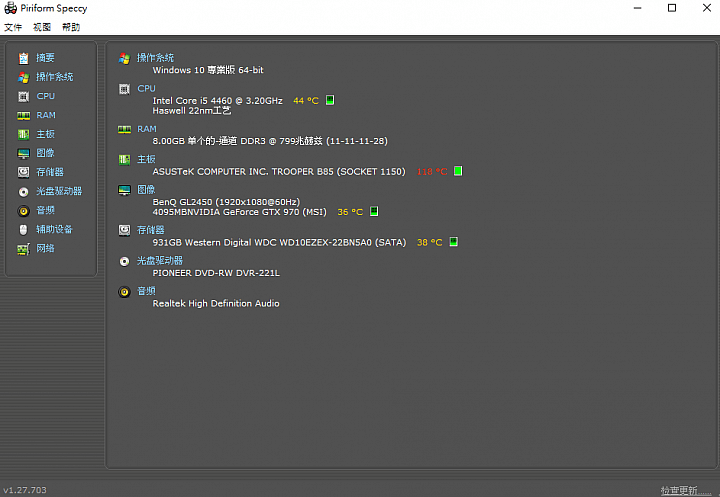Open the CPU heading link in summary

[x=146, y=89]
